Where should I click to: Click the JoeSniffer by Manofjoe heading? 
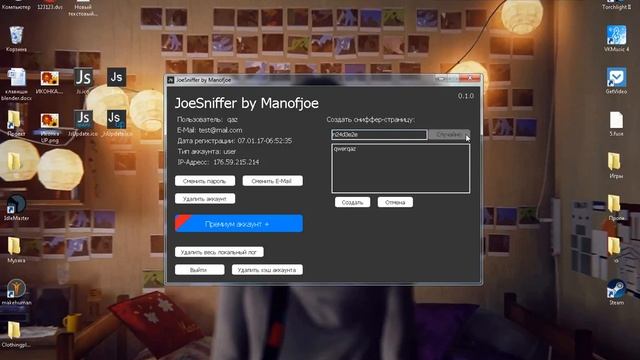(x=247, y=103)
